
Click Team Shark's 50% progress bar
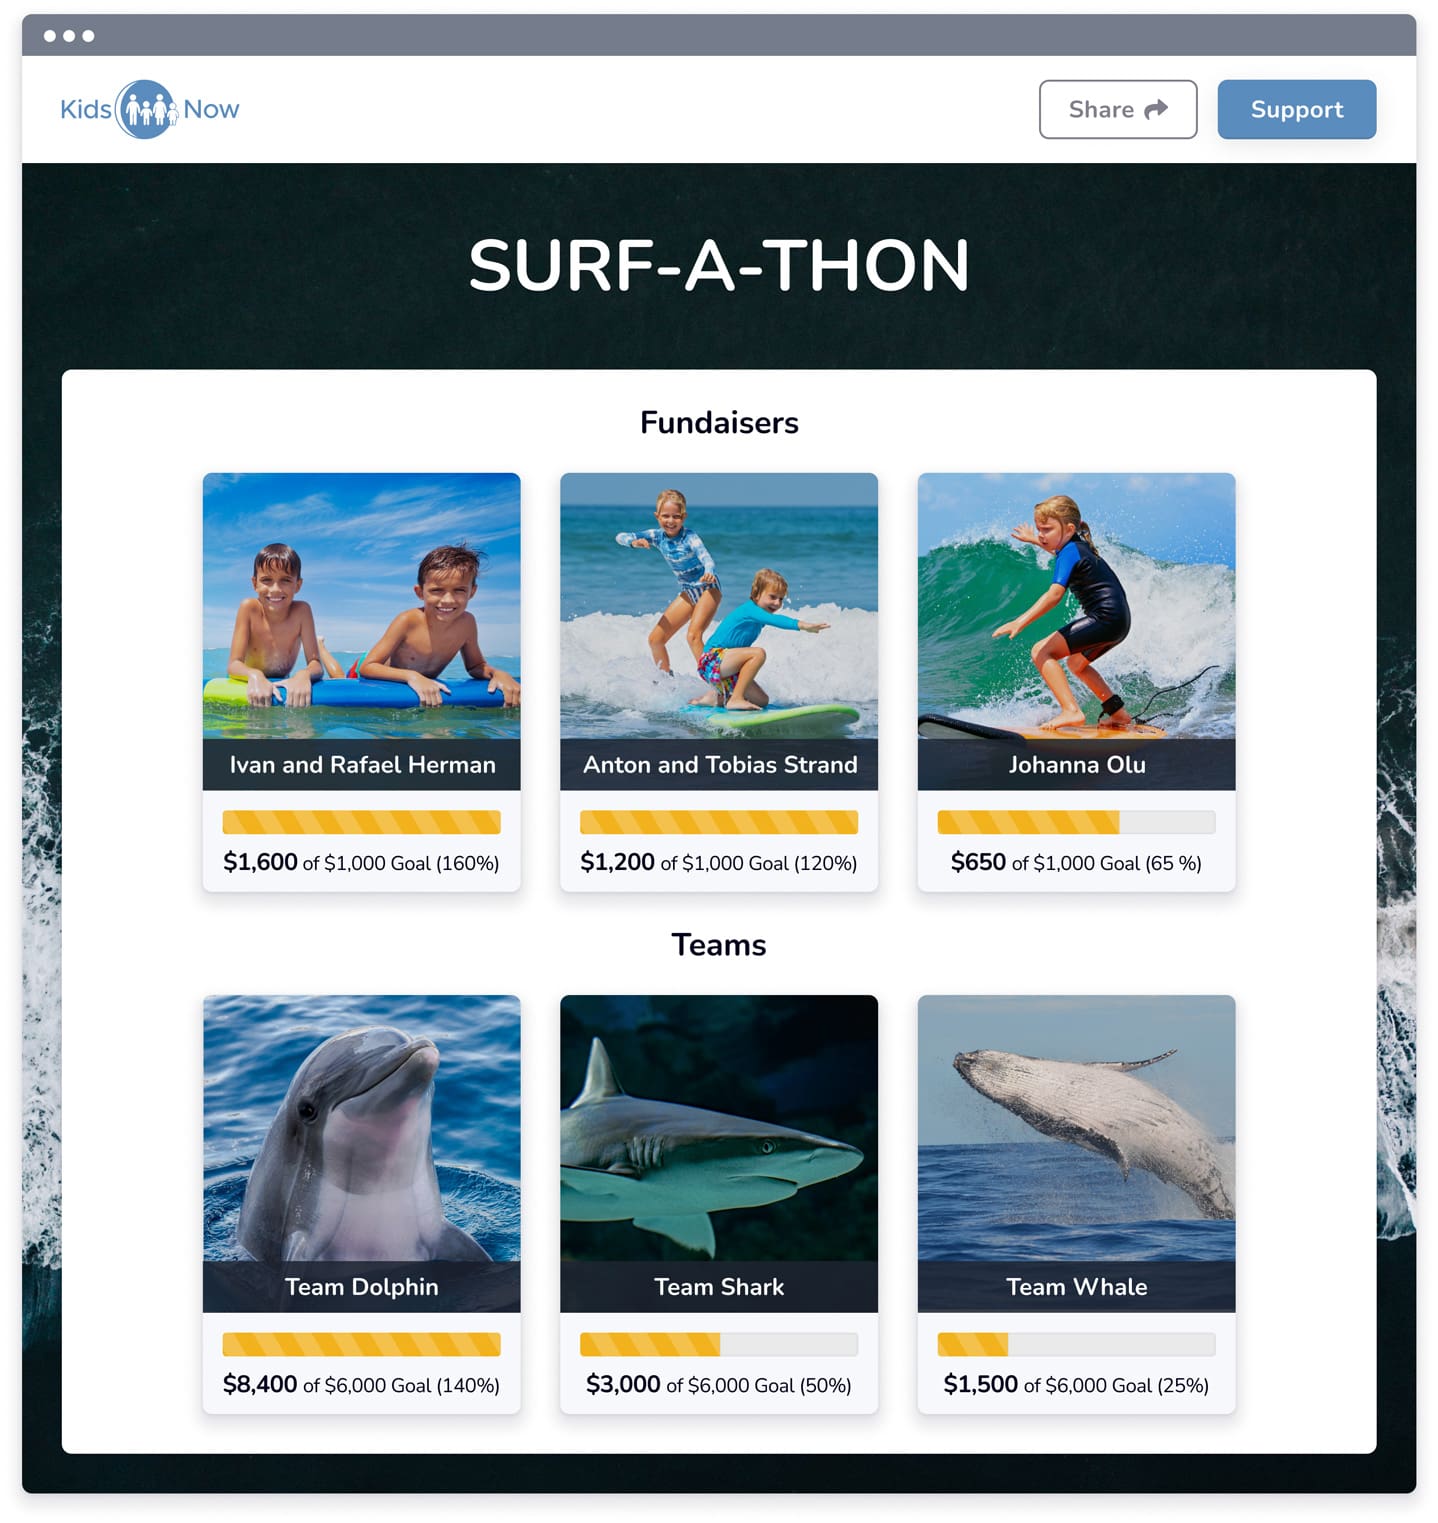click(719, 1344)
